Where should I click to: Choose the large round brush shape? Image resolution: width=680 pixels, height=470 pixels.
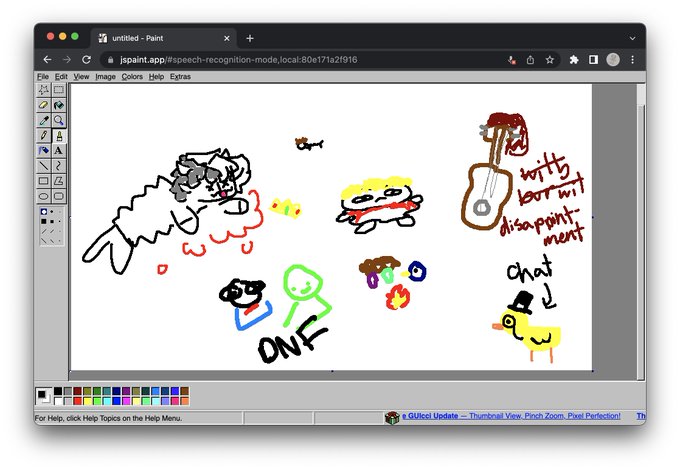(44, 212)
